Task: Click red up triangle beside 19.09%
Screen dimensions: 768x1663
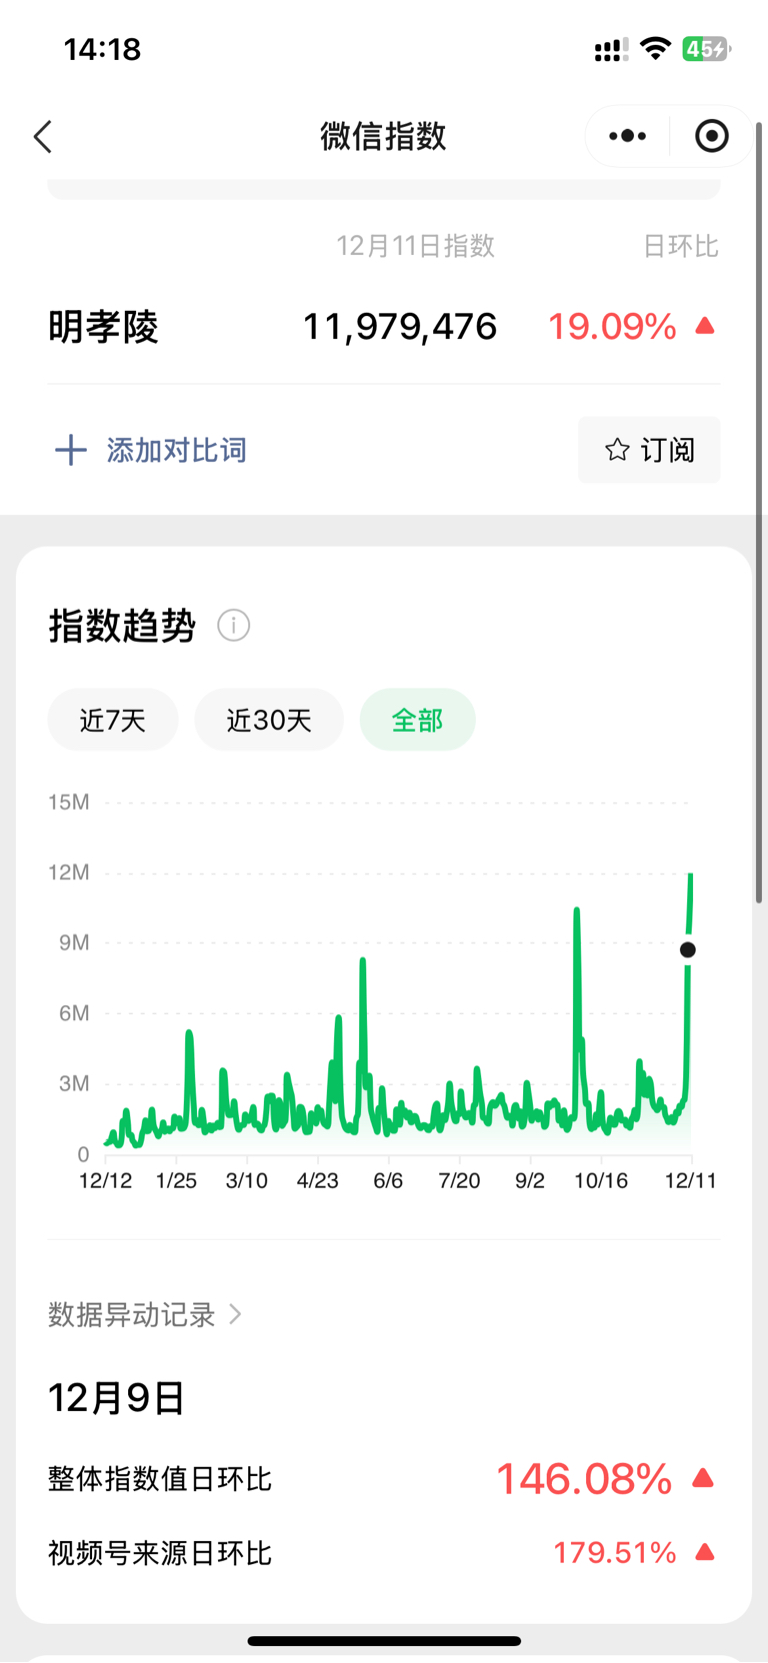Action: 705,326
